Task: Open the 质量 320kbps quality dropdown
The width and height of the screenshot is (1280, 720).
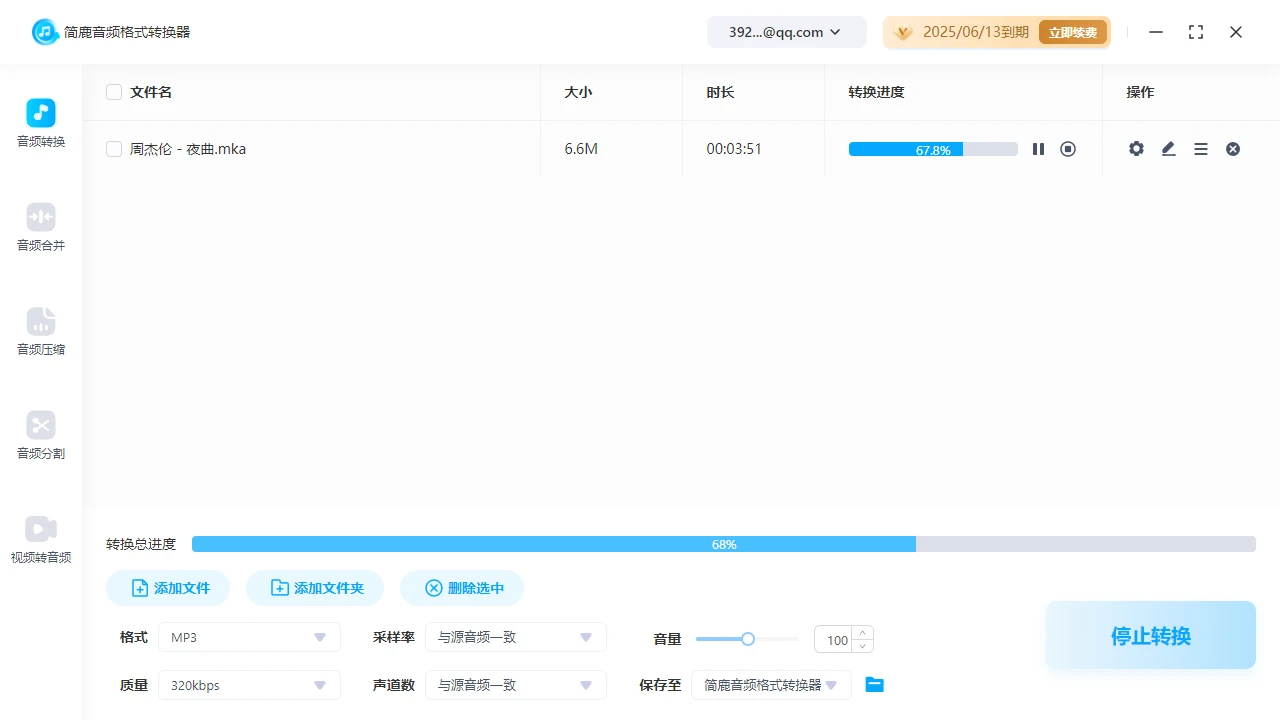Action: pos(249,685)
